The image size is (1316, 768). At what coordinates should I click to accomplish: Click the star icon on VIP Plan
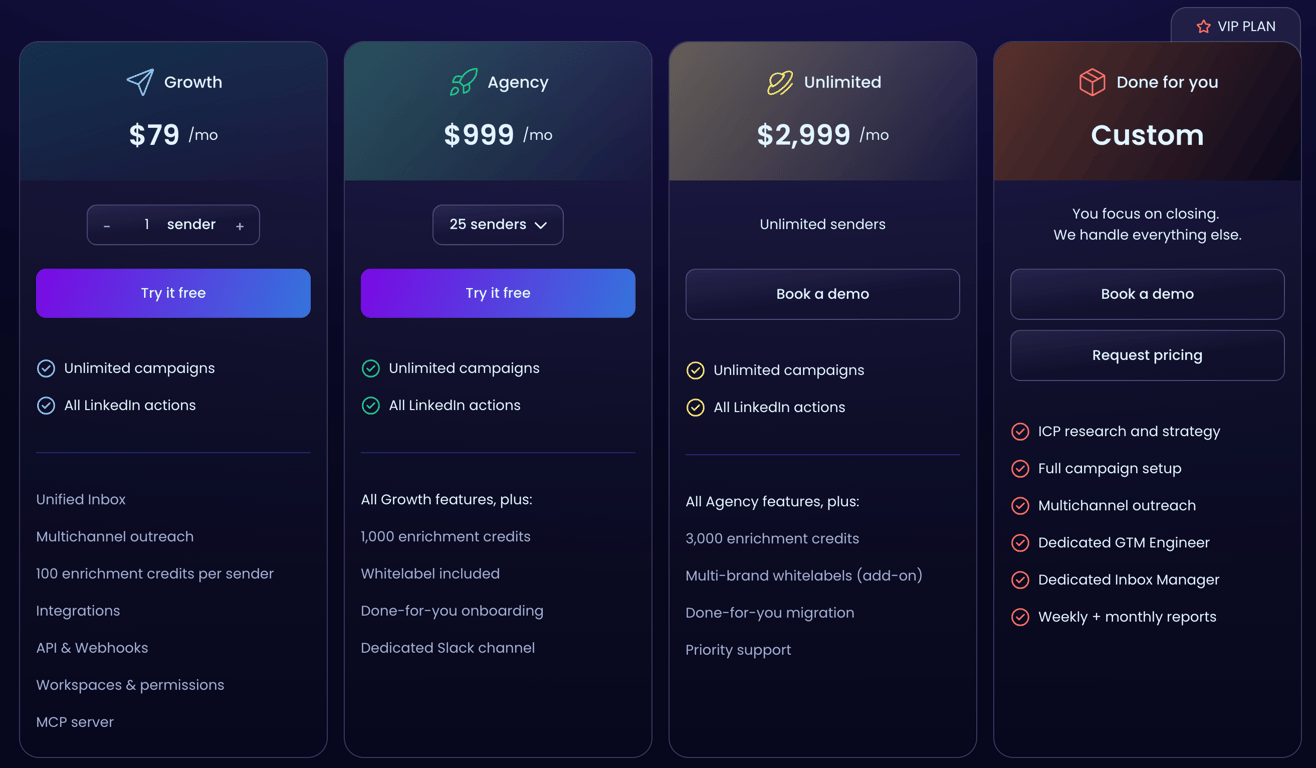tap(1204, 27)
